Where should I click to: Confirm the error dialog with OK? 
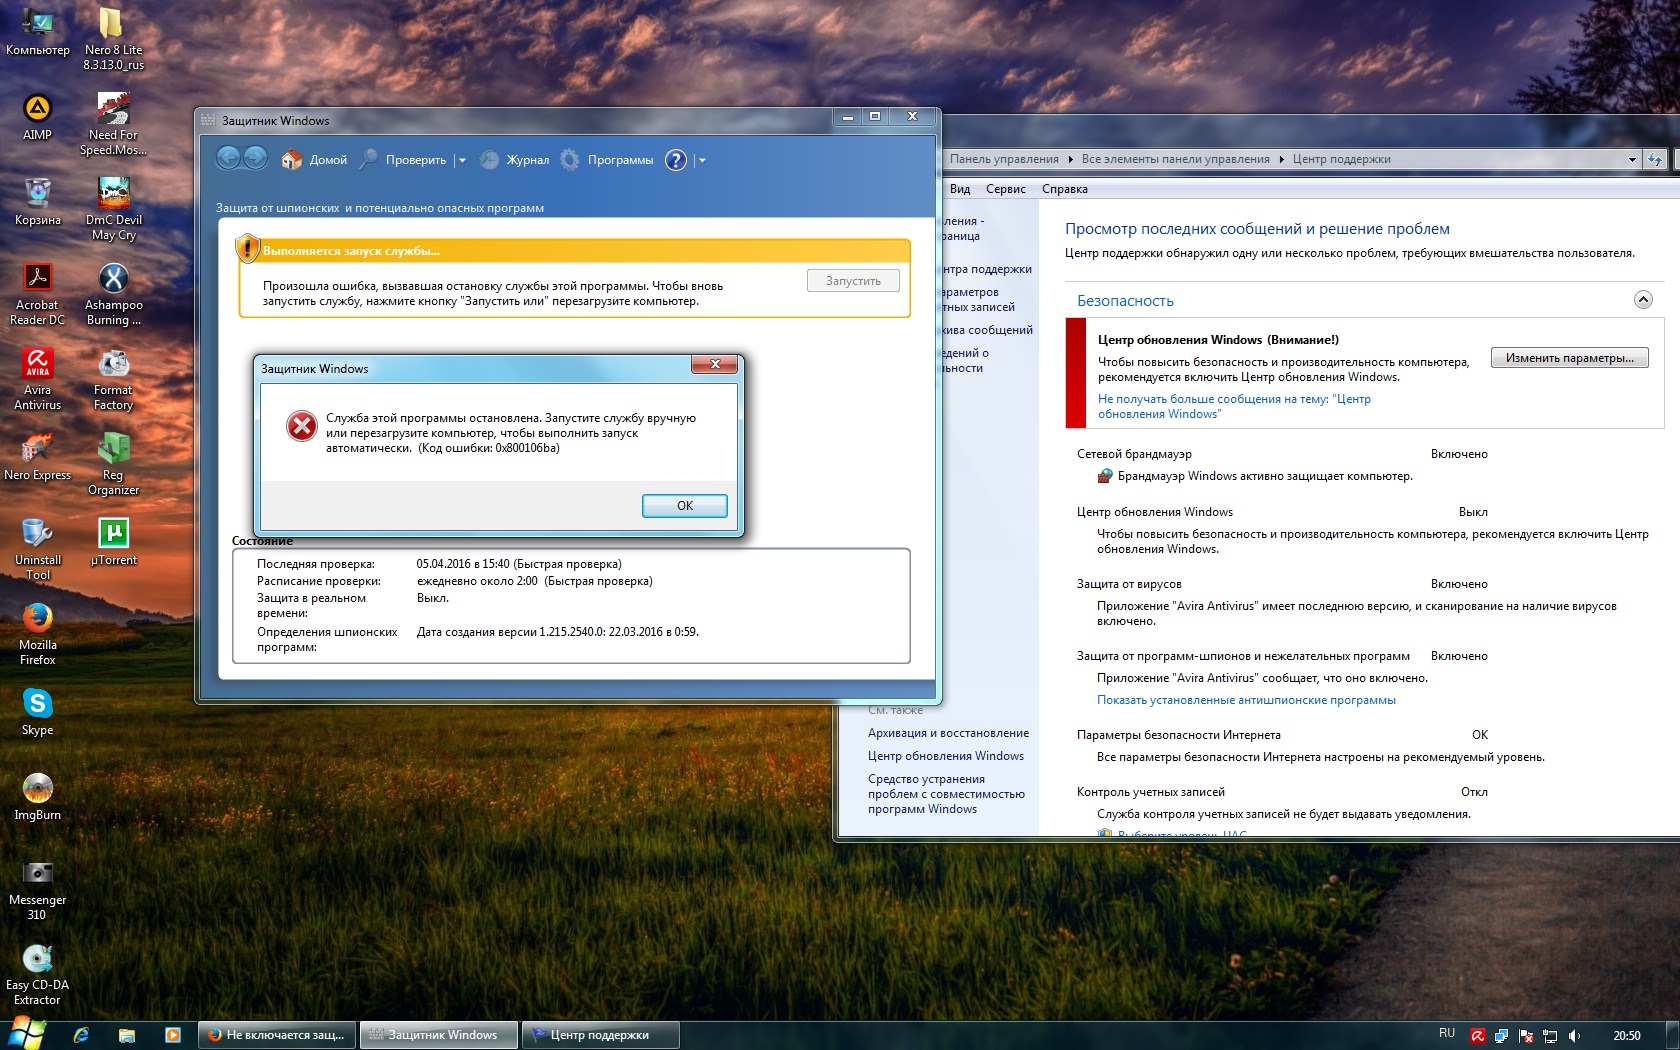coord(685,506)
